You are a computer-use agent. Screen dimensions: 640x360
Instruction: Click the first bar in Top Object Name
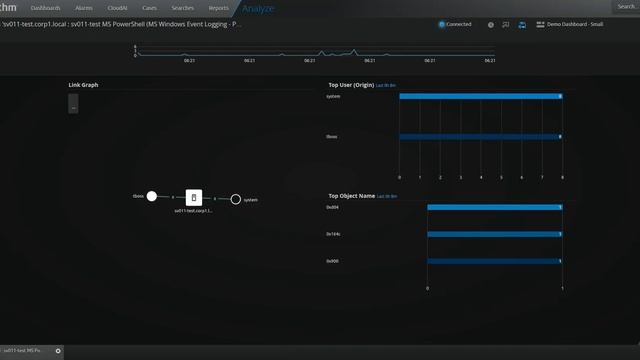pyautogui.click(x=495, y=207)
